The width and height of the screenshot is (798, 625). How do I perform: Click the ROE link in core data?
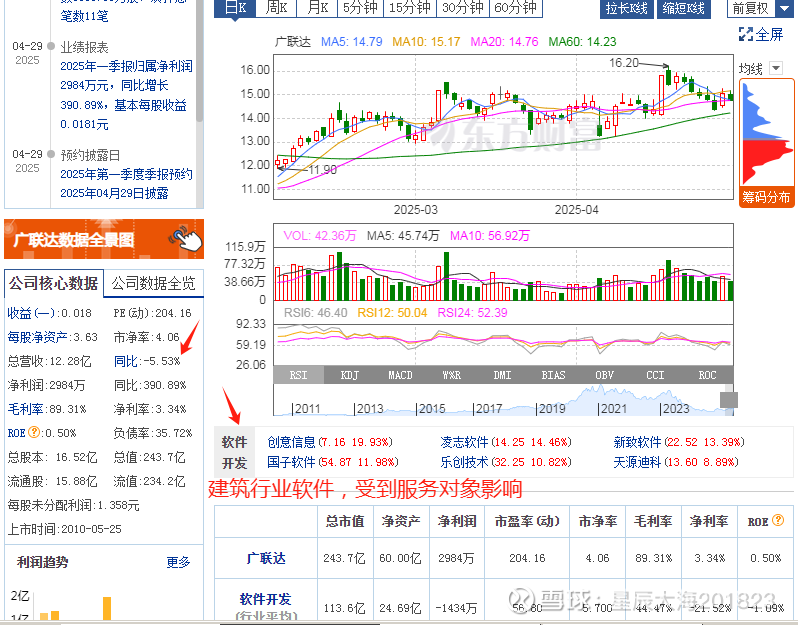[x=16, y=433]
